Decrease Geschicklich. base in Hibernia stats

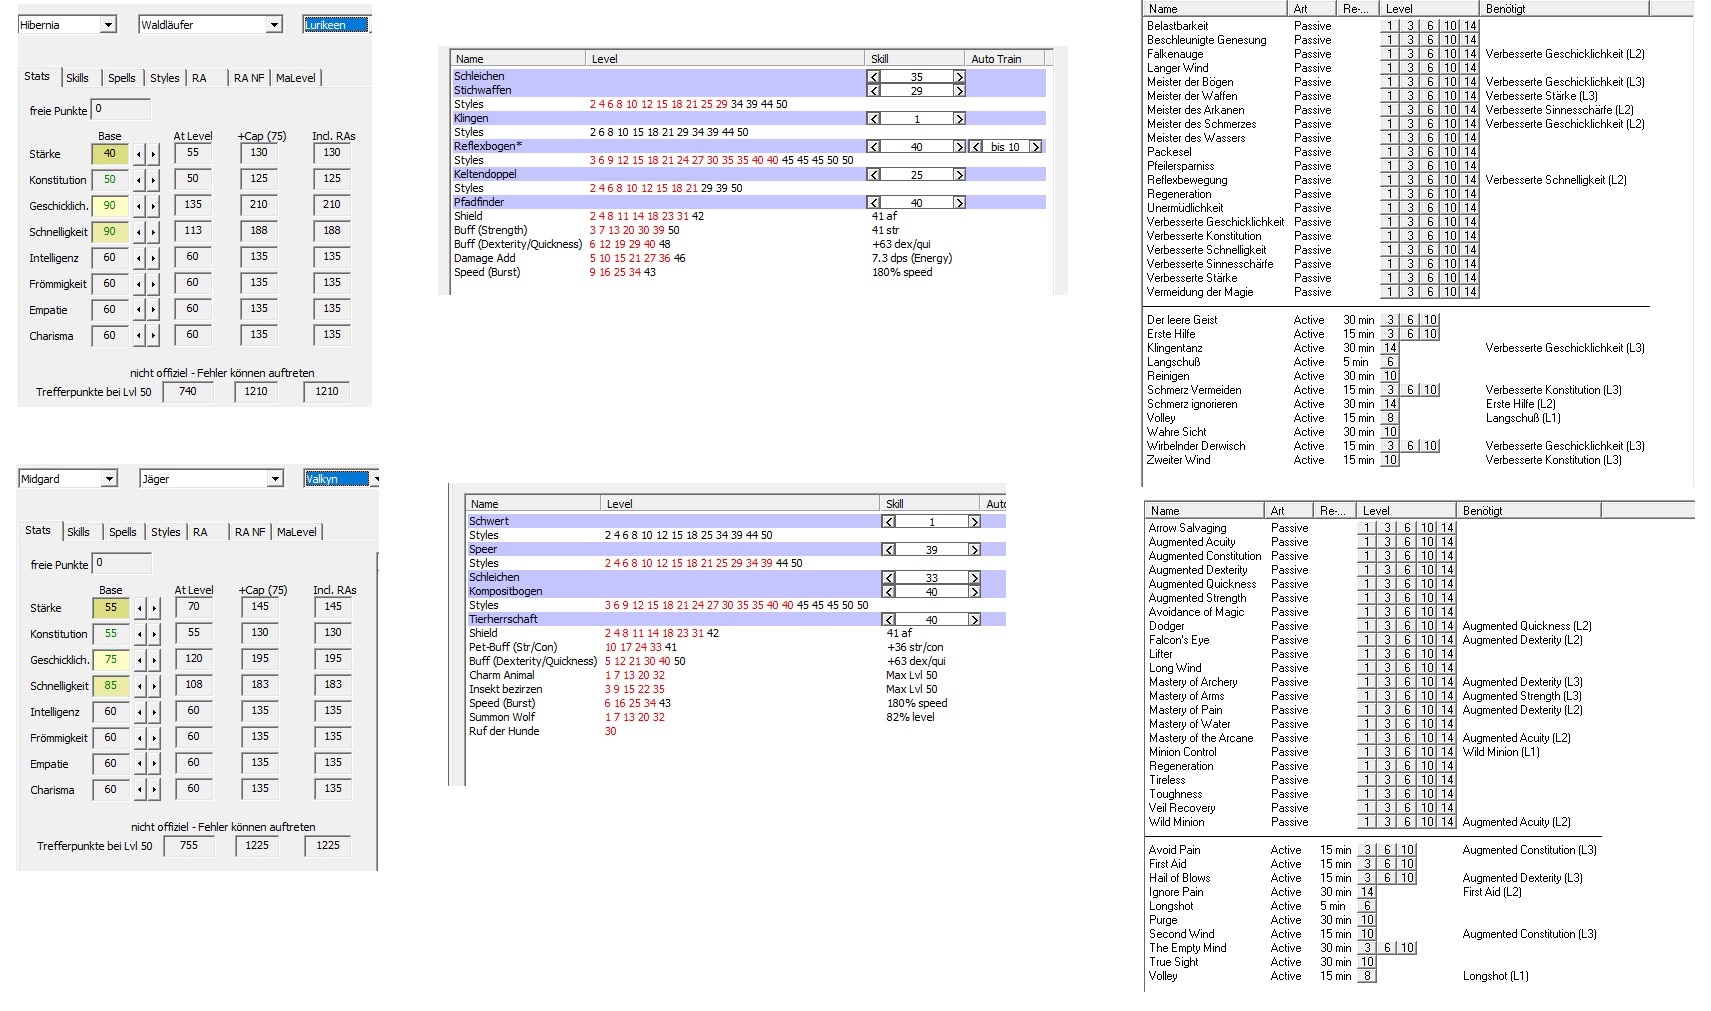pos(139,206)
